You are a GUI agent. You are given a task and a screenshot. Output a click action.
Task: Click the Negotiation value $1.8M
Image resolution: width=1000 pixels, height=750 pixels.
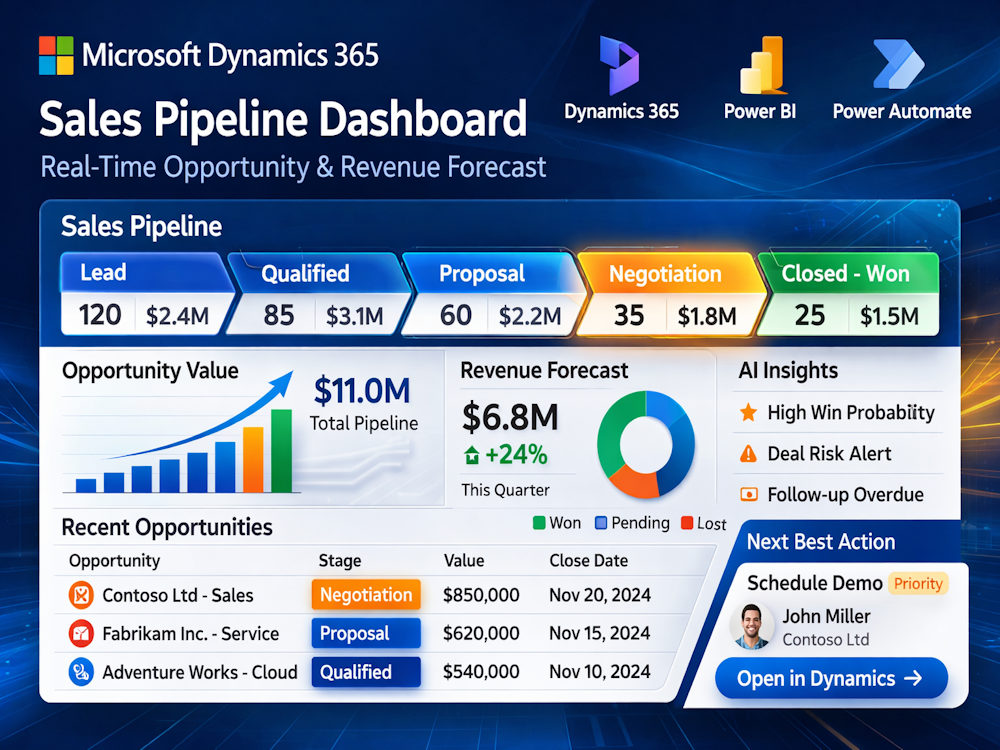(707, 316)
